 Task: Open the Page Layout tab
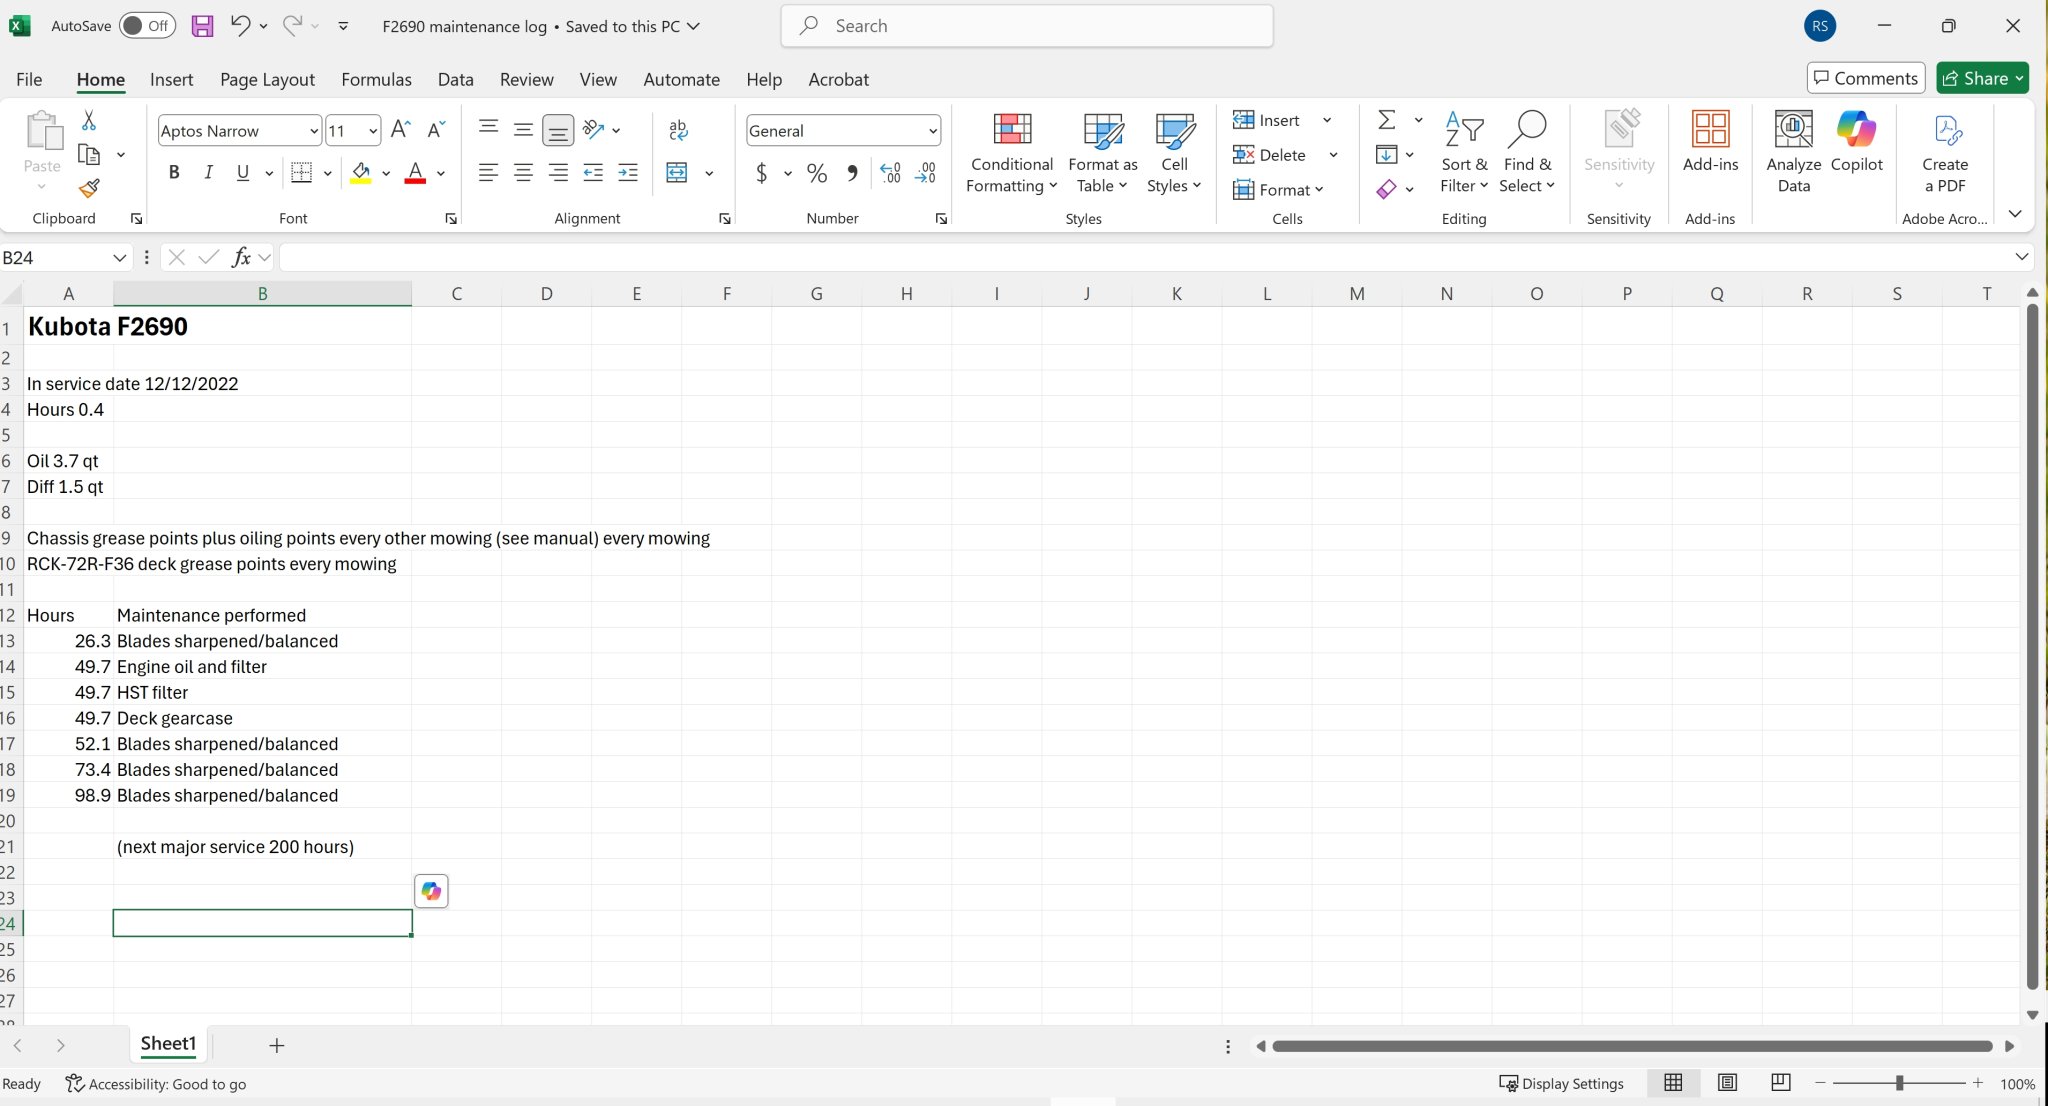coord(267,79)
